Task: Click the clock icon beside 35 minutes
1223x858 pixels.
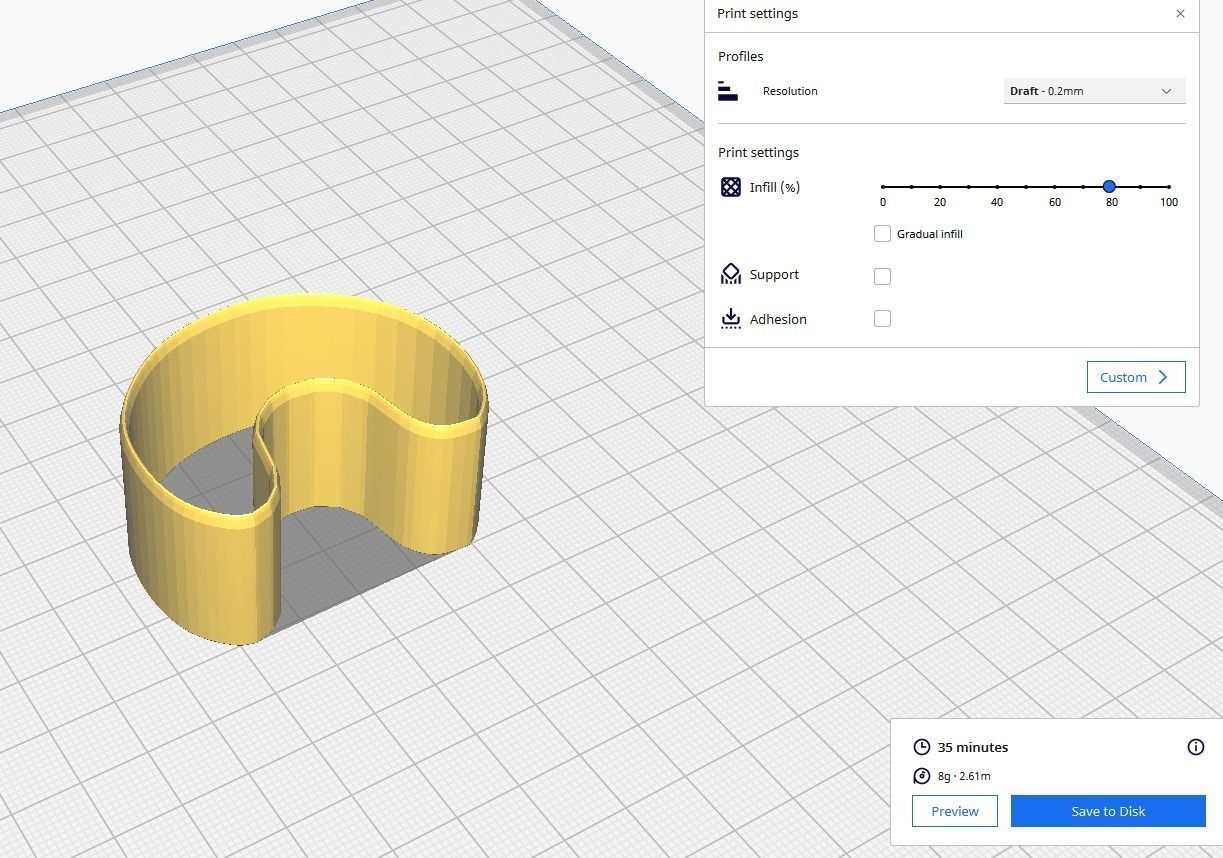Action: click(922, 747)
